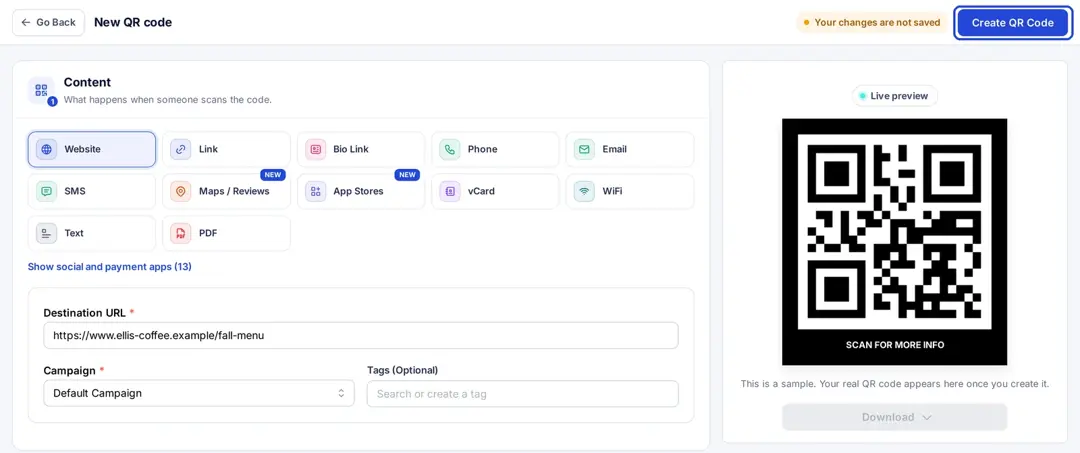This screenshot has height=453, width=1080.
Task: Pick the Bio Link icon
Action: tap(315, 149)
